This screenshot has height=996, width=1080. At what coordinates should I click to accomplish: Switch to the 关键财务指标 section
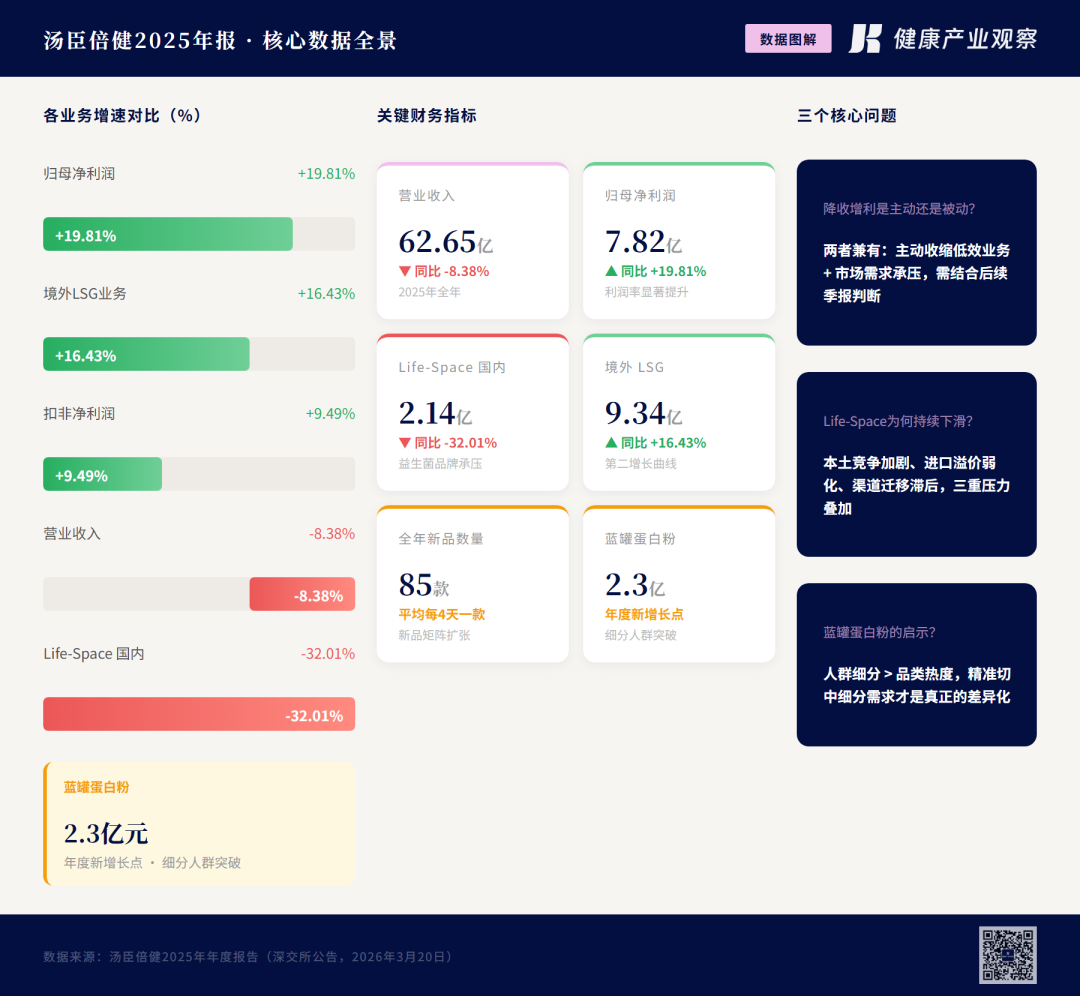(x=425, y=116)
